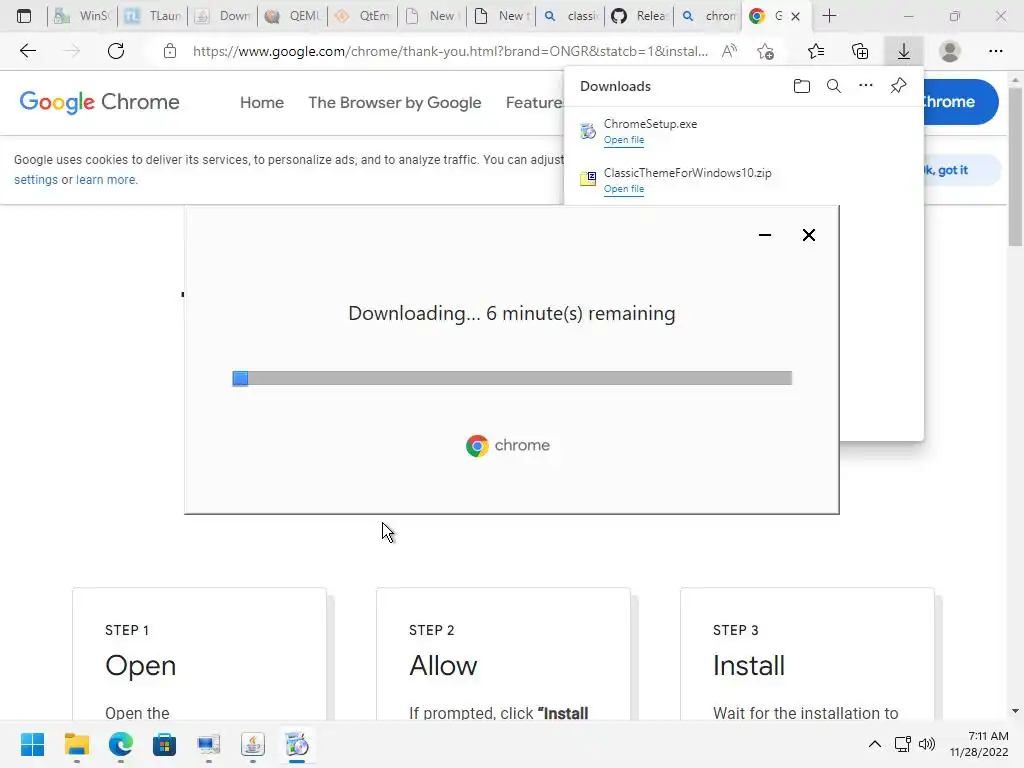The height and width of the screenshot is (768, 1024).
Task: Add this page to favorites star icon
Action: 765,51
